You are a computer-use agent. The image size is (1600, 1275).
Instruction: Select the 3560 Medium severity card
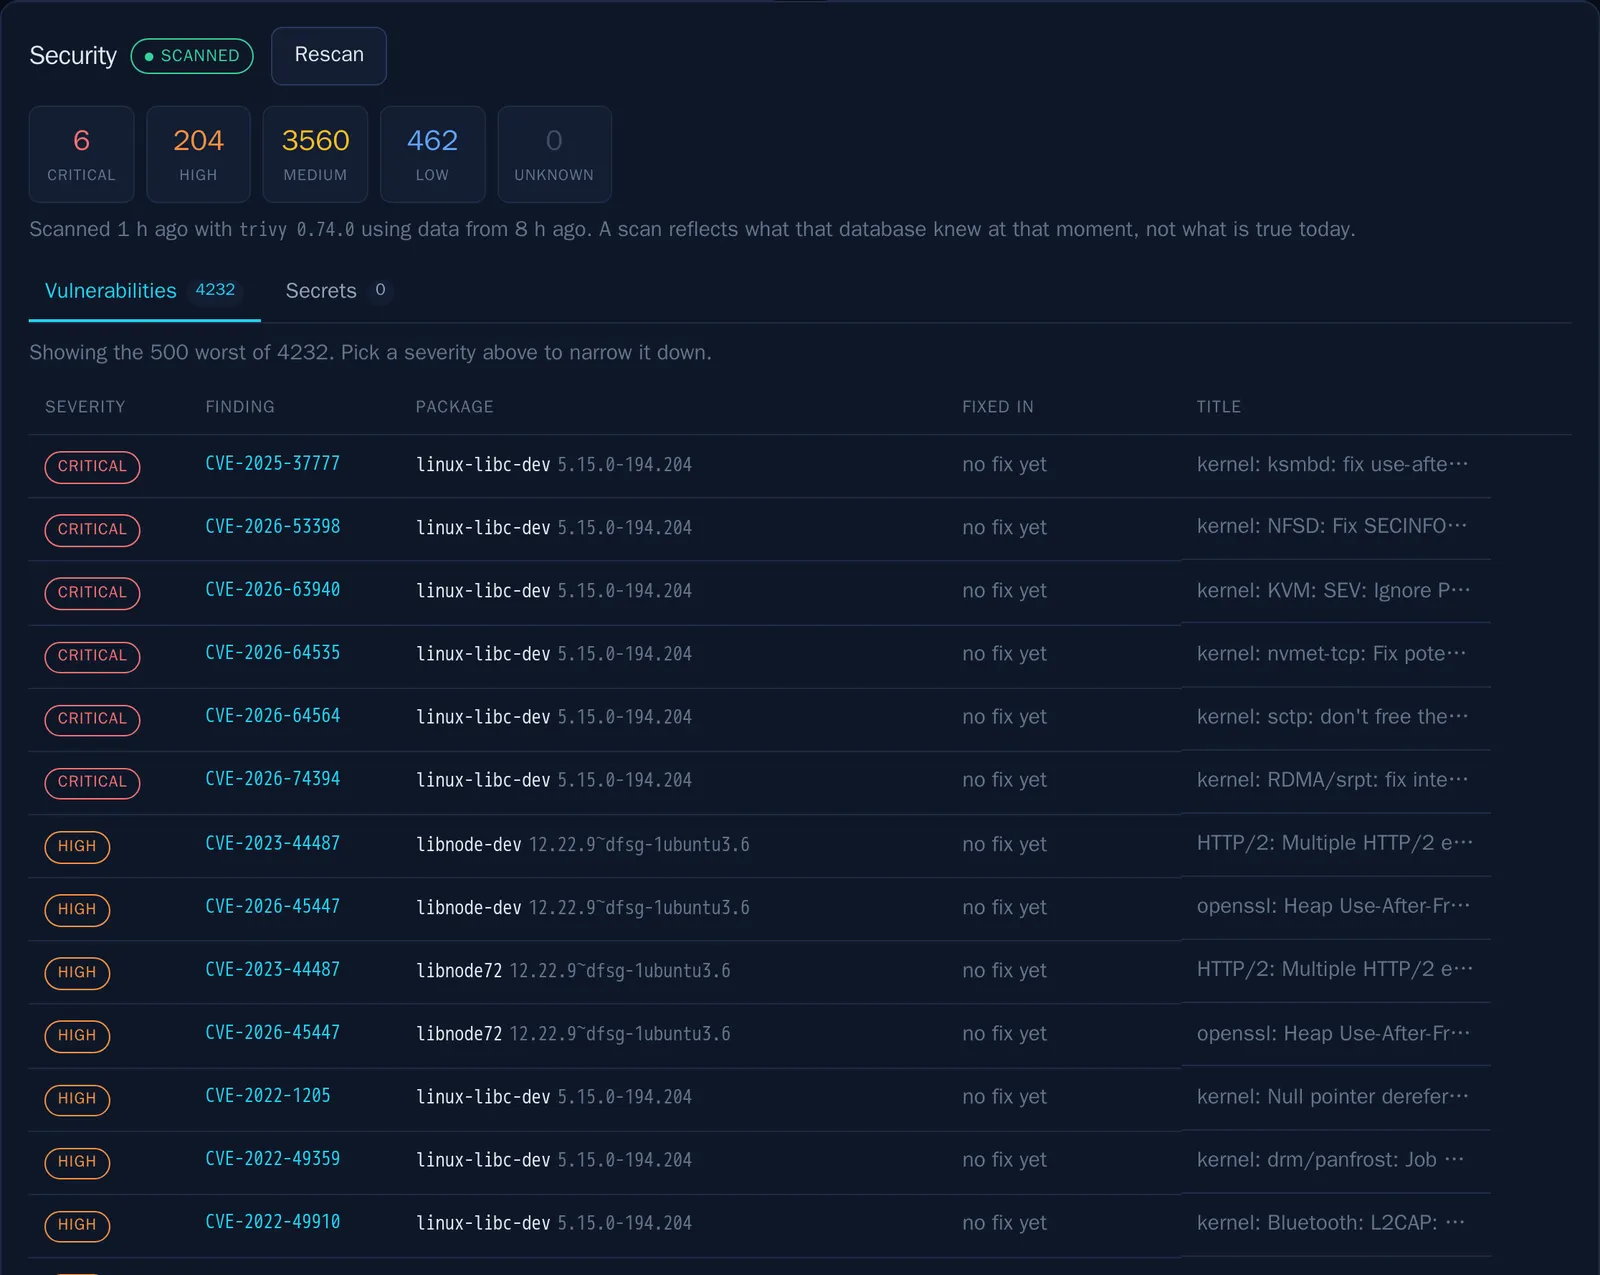(315, 154)
